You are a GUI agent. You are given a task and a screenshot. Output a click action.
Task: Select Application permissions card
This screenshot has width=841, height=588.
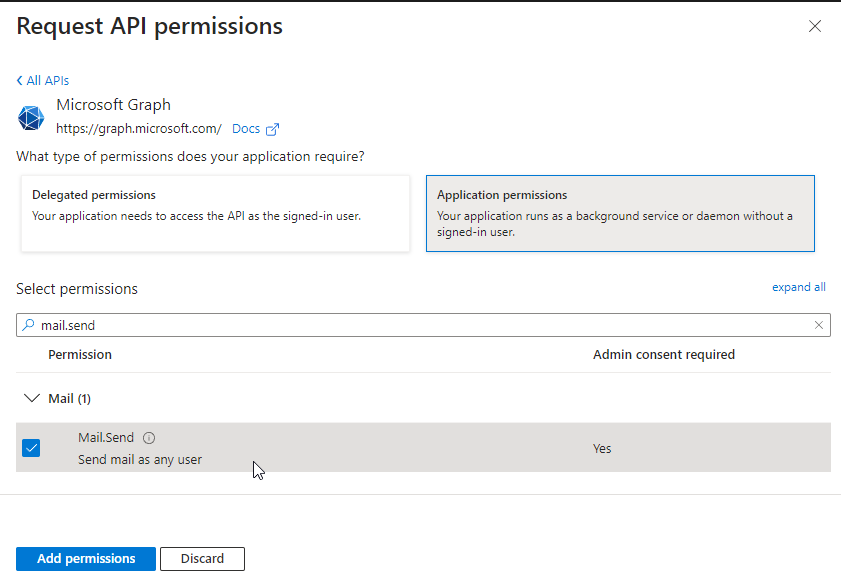click(621, 214)
